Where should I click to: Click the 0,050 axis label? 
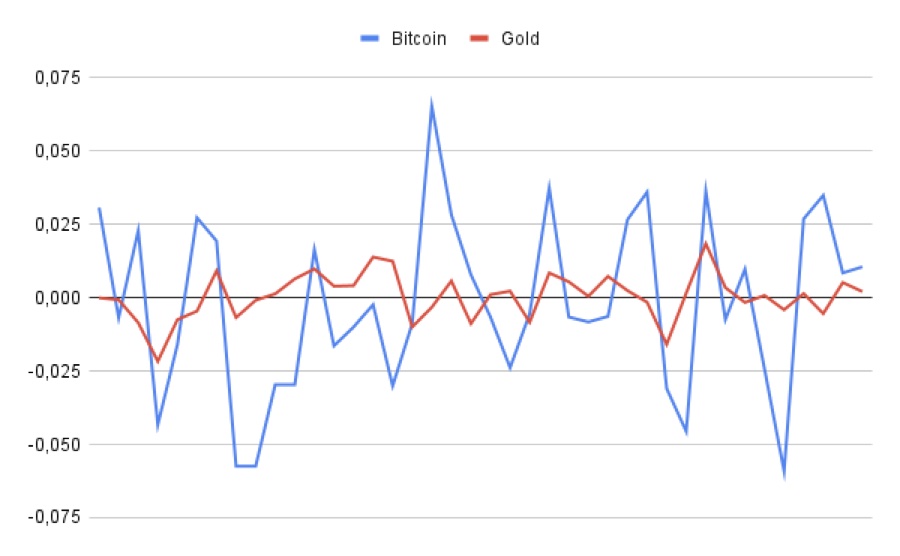pos(57,151)
